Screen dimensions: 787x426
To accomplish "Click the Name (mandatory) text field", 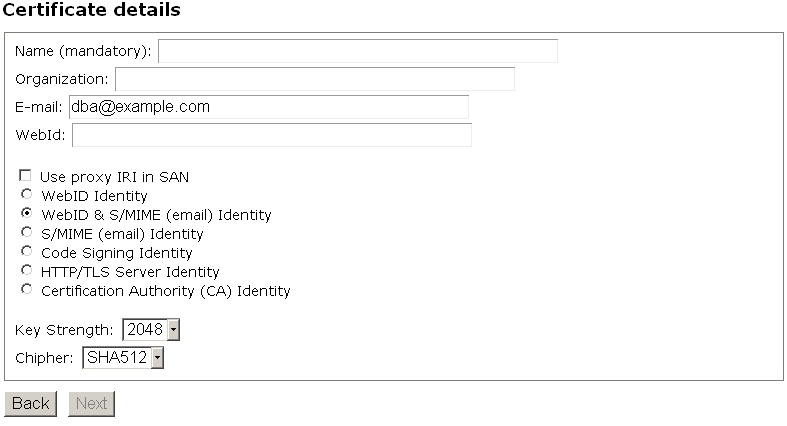I will (357, 51).
